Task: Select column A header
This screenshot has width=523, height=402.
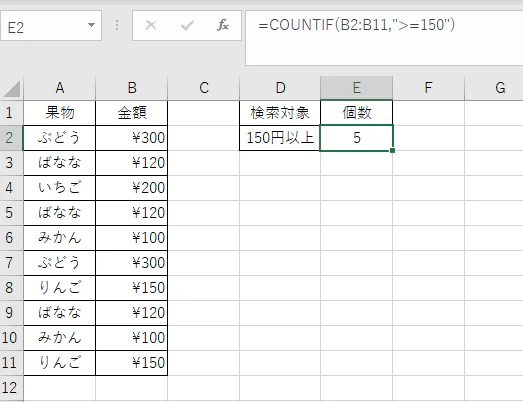Action: [60, 88]
